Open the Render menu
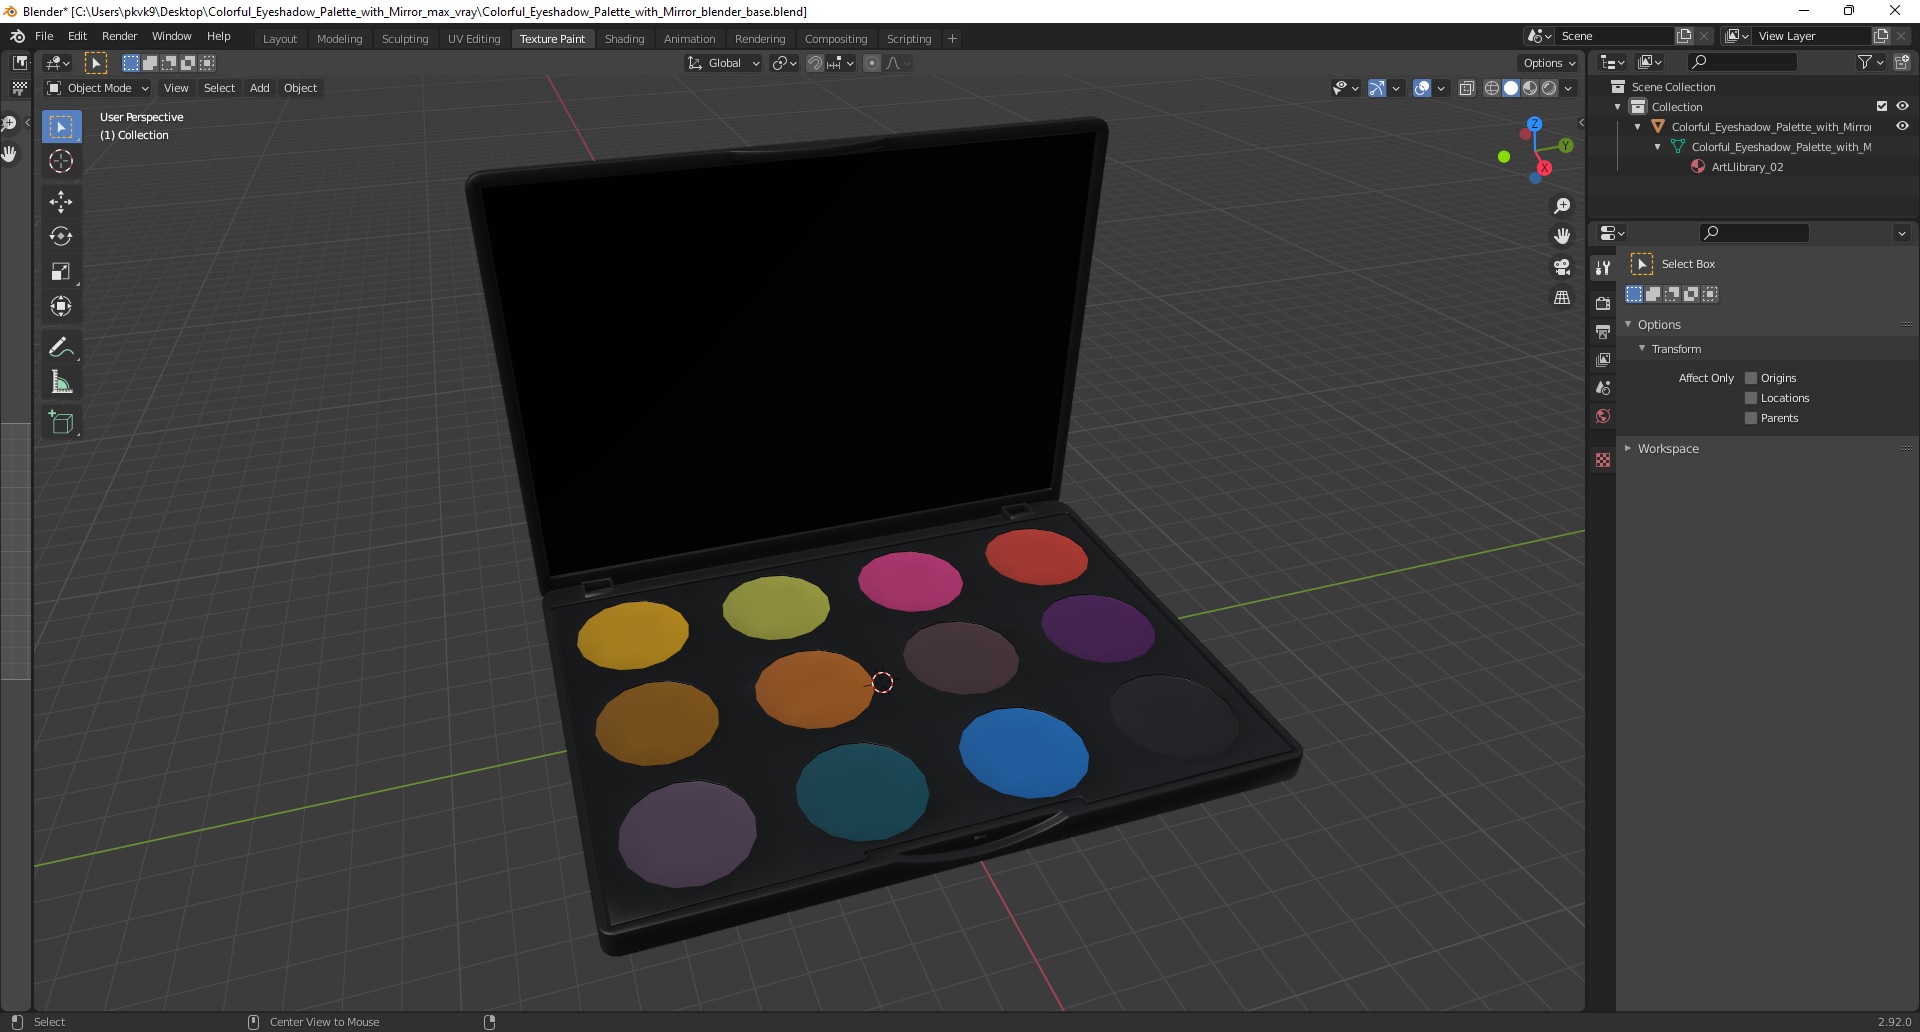Viewport: 1920px width, 1032px height. (x=119, y=36)
